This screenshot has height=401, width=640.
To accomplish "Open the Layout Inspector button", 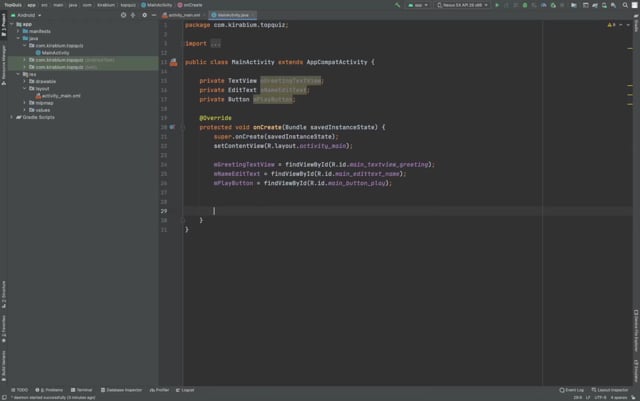I will (610, 390).
